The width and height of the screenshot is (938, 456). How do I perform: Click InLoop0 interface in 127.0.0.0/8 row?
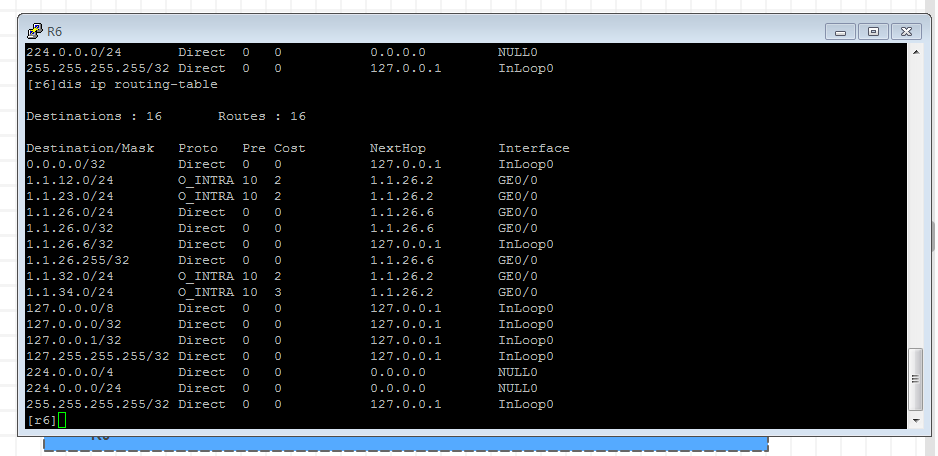point(526,308)
